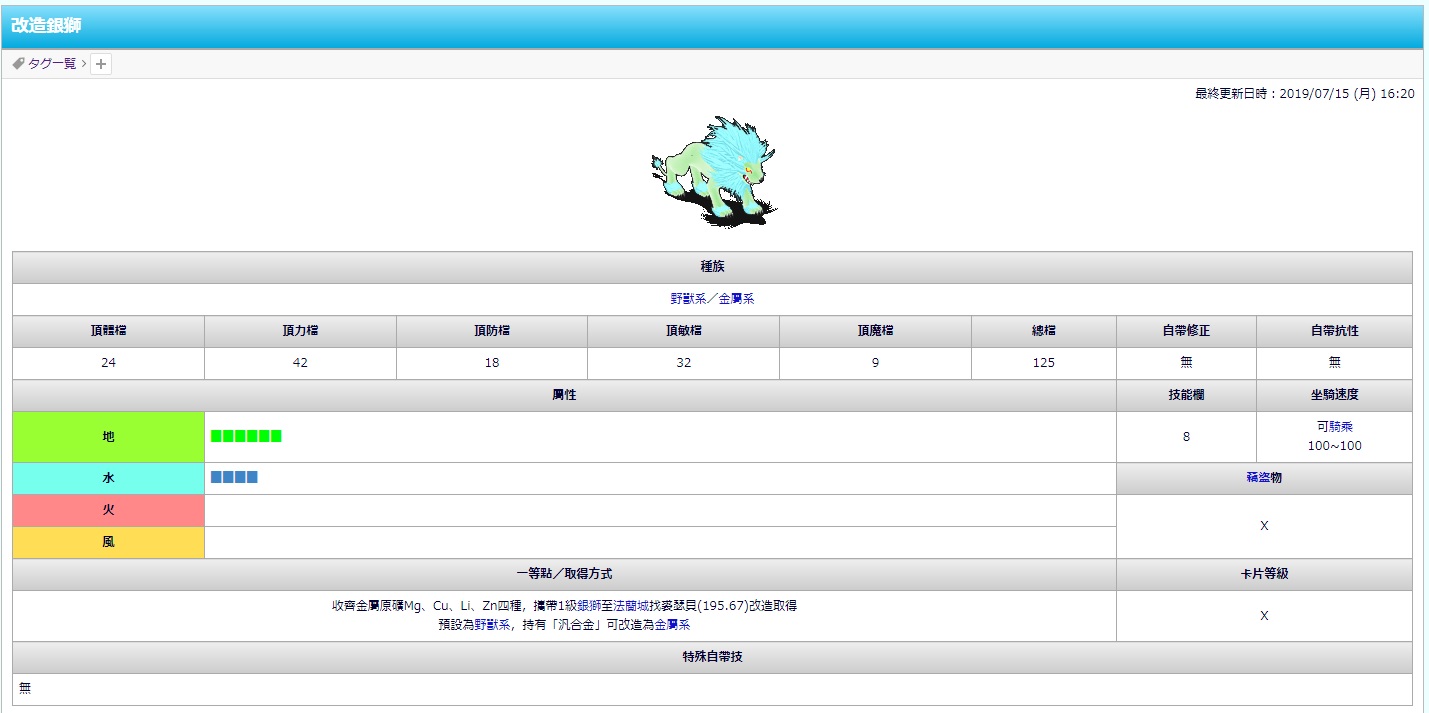
Task: Open 野獸系 link in the 種族 row
Action: click(688, 299)
